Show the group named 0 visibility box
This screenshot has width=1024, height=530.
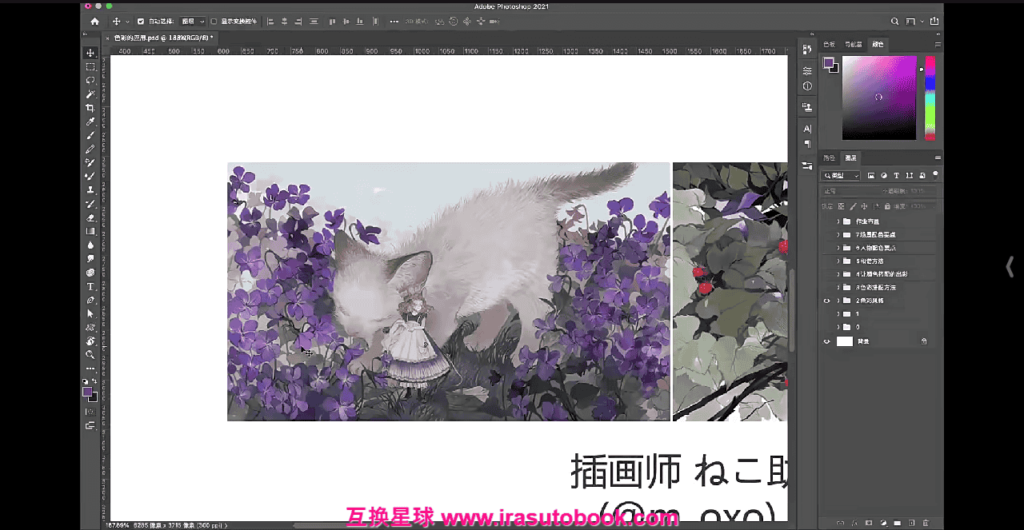[x=827, y=327]
